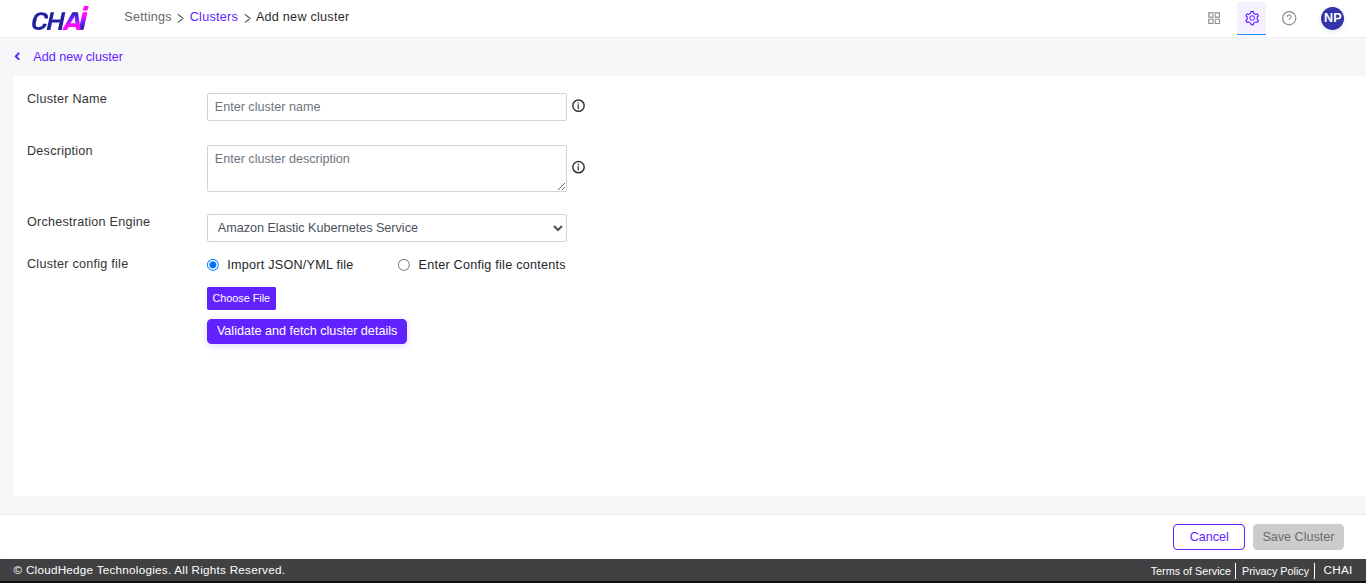View the info icon beside Description field
Viewport: 1366px width, 583px height.
tap(578, 167)
